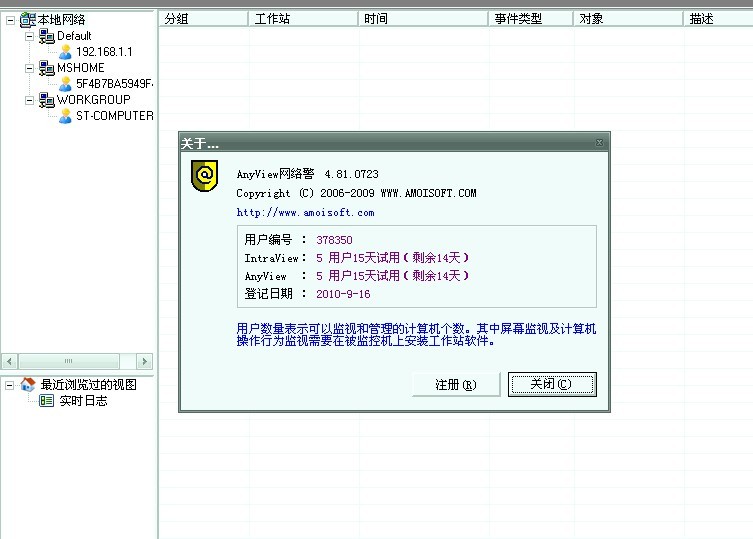Viewport: 753px width, 539px height.
Task: Select the ST-COMPUTER user icon
Action: [65, 116]
